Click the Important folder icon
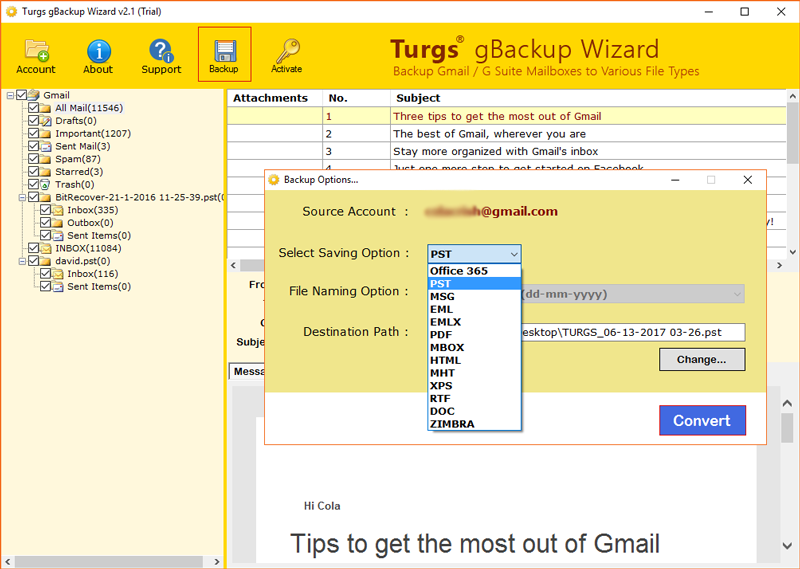 pos(45,133)
